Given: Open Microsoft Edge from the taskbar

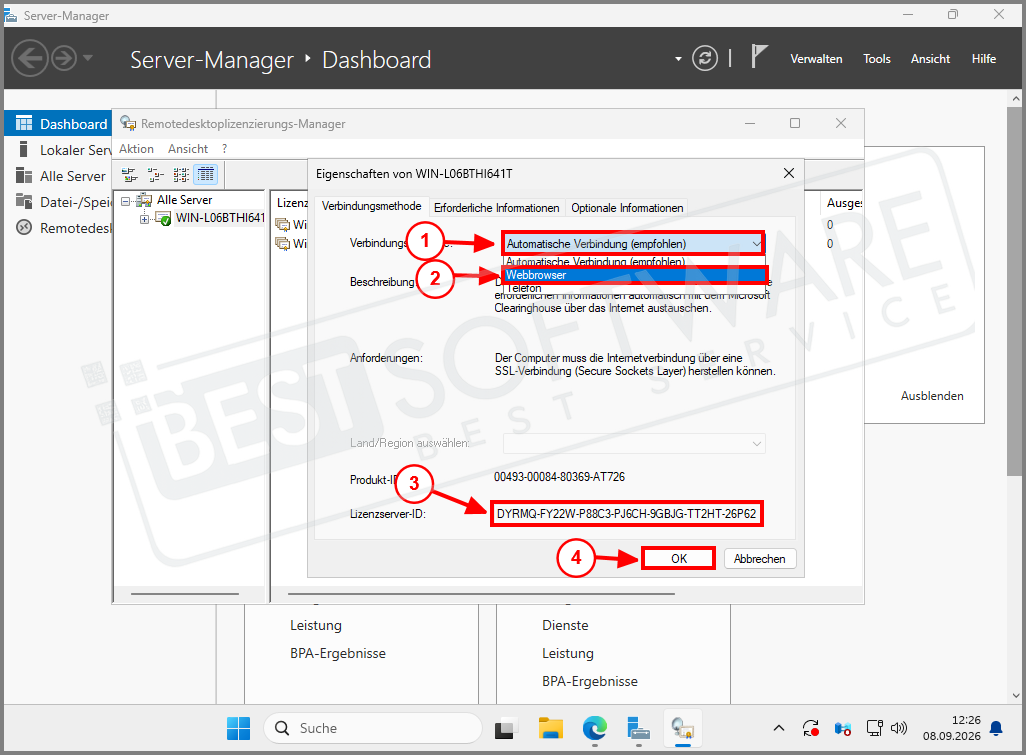Looking at the screenshot, I should (x=595, y=728).
